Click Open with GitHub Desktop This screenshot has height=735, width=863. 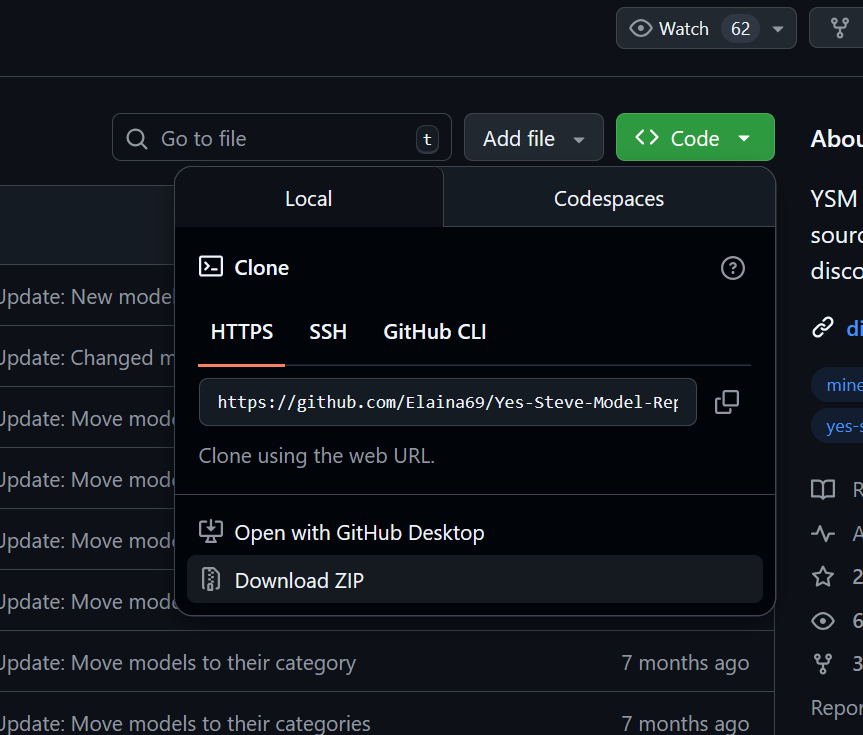[359, 532]
